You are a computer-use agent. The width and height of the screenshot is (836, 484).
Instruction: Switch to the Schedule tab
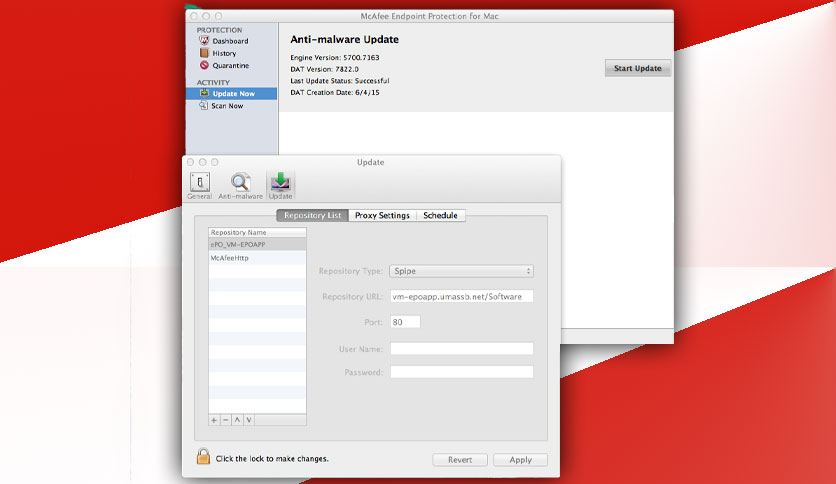pos(440,215)
